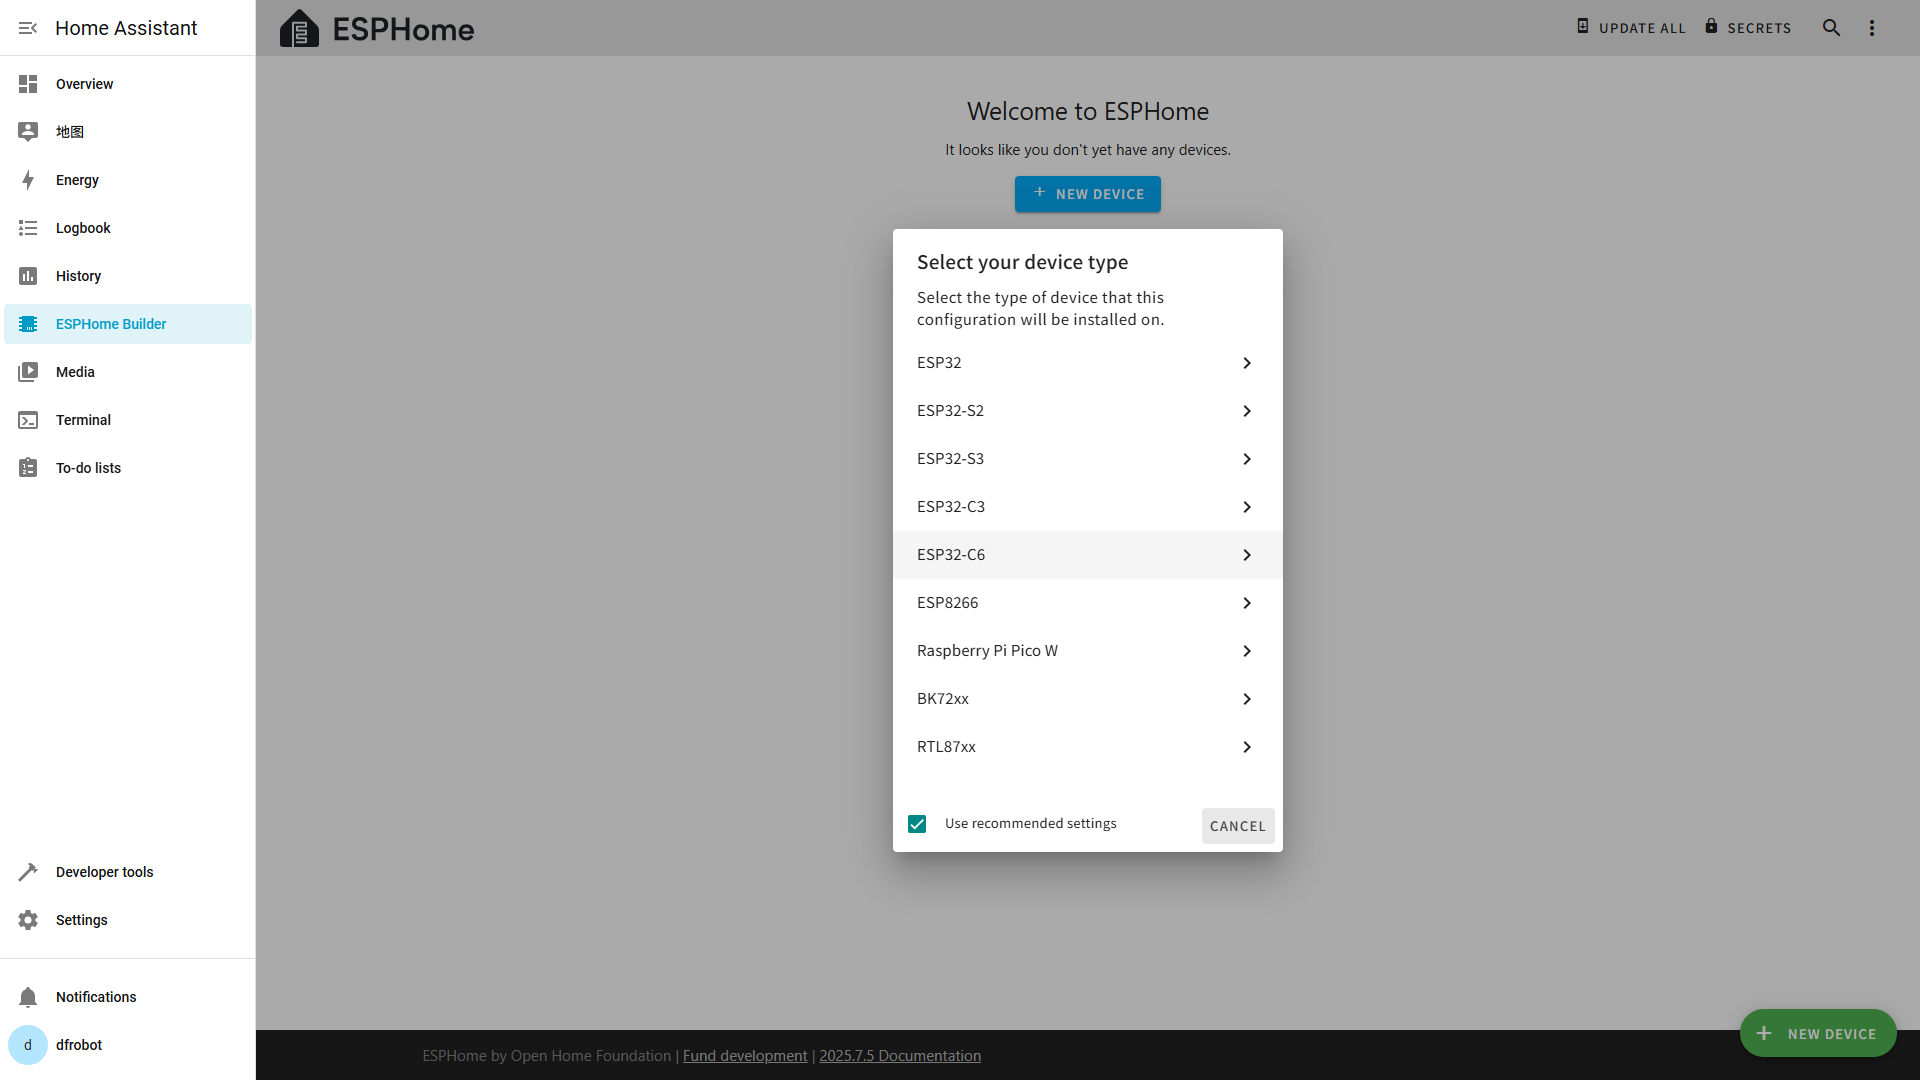
Task: Expand the ESP32 device option chevron
Action: (1246, 363)
